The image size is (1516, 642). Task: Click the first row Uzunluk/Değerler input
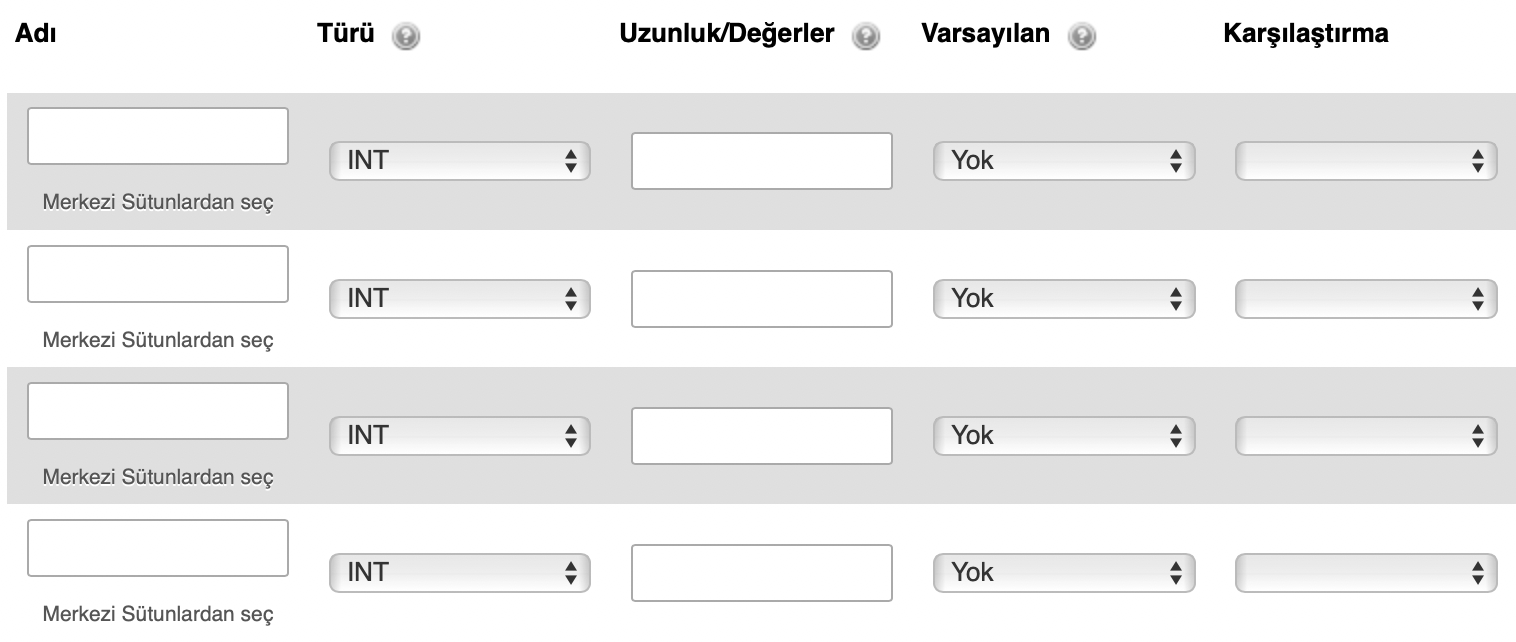761,161
